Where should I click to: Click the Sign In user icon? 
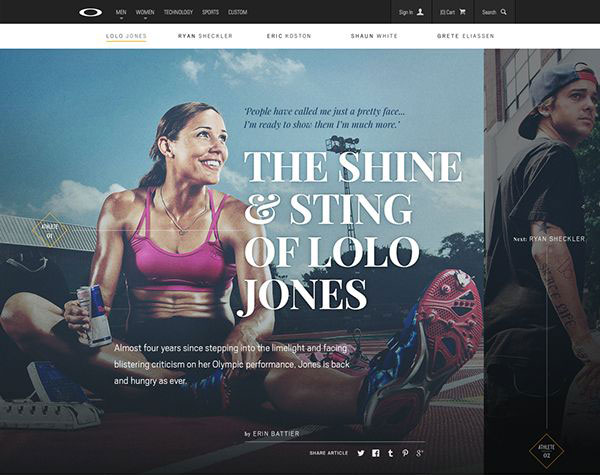point(420,12)
